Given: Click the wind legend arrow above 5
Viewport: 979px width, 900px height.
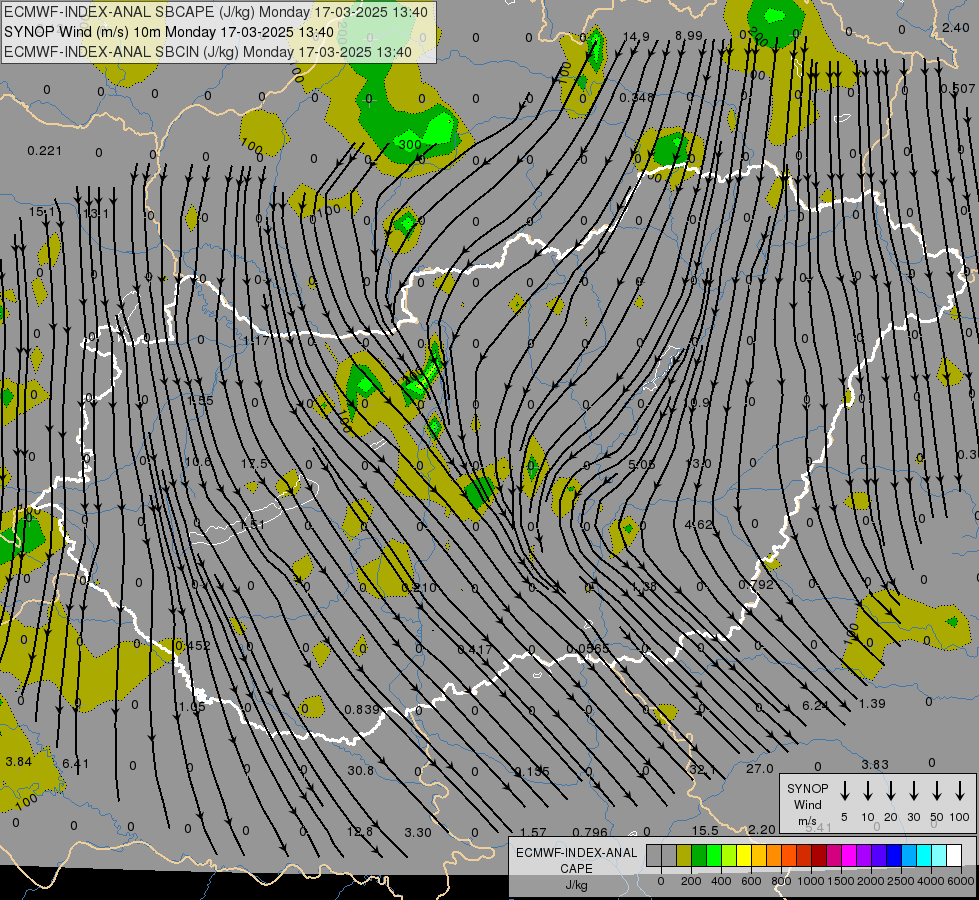Looking at the screenshot, I should (x=845, y=791).
